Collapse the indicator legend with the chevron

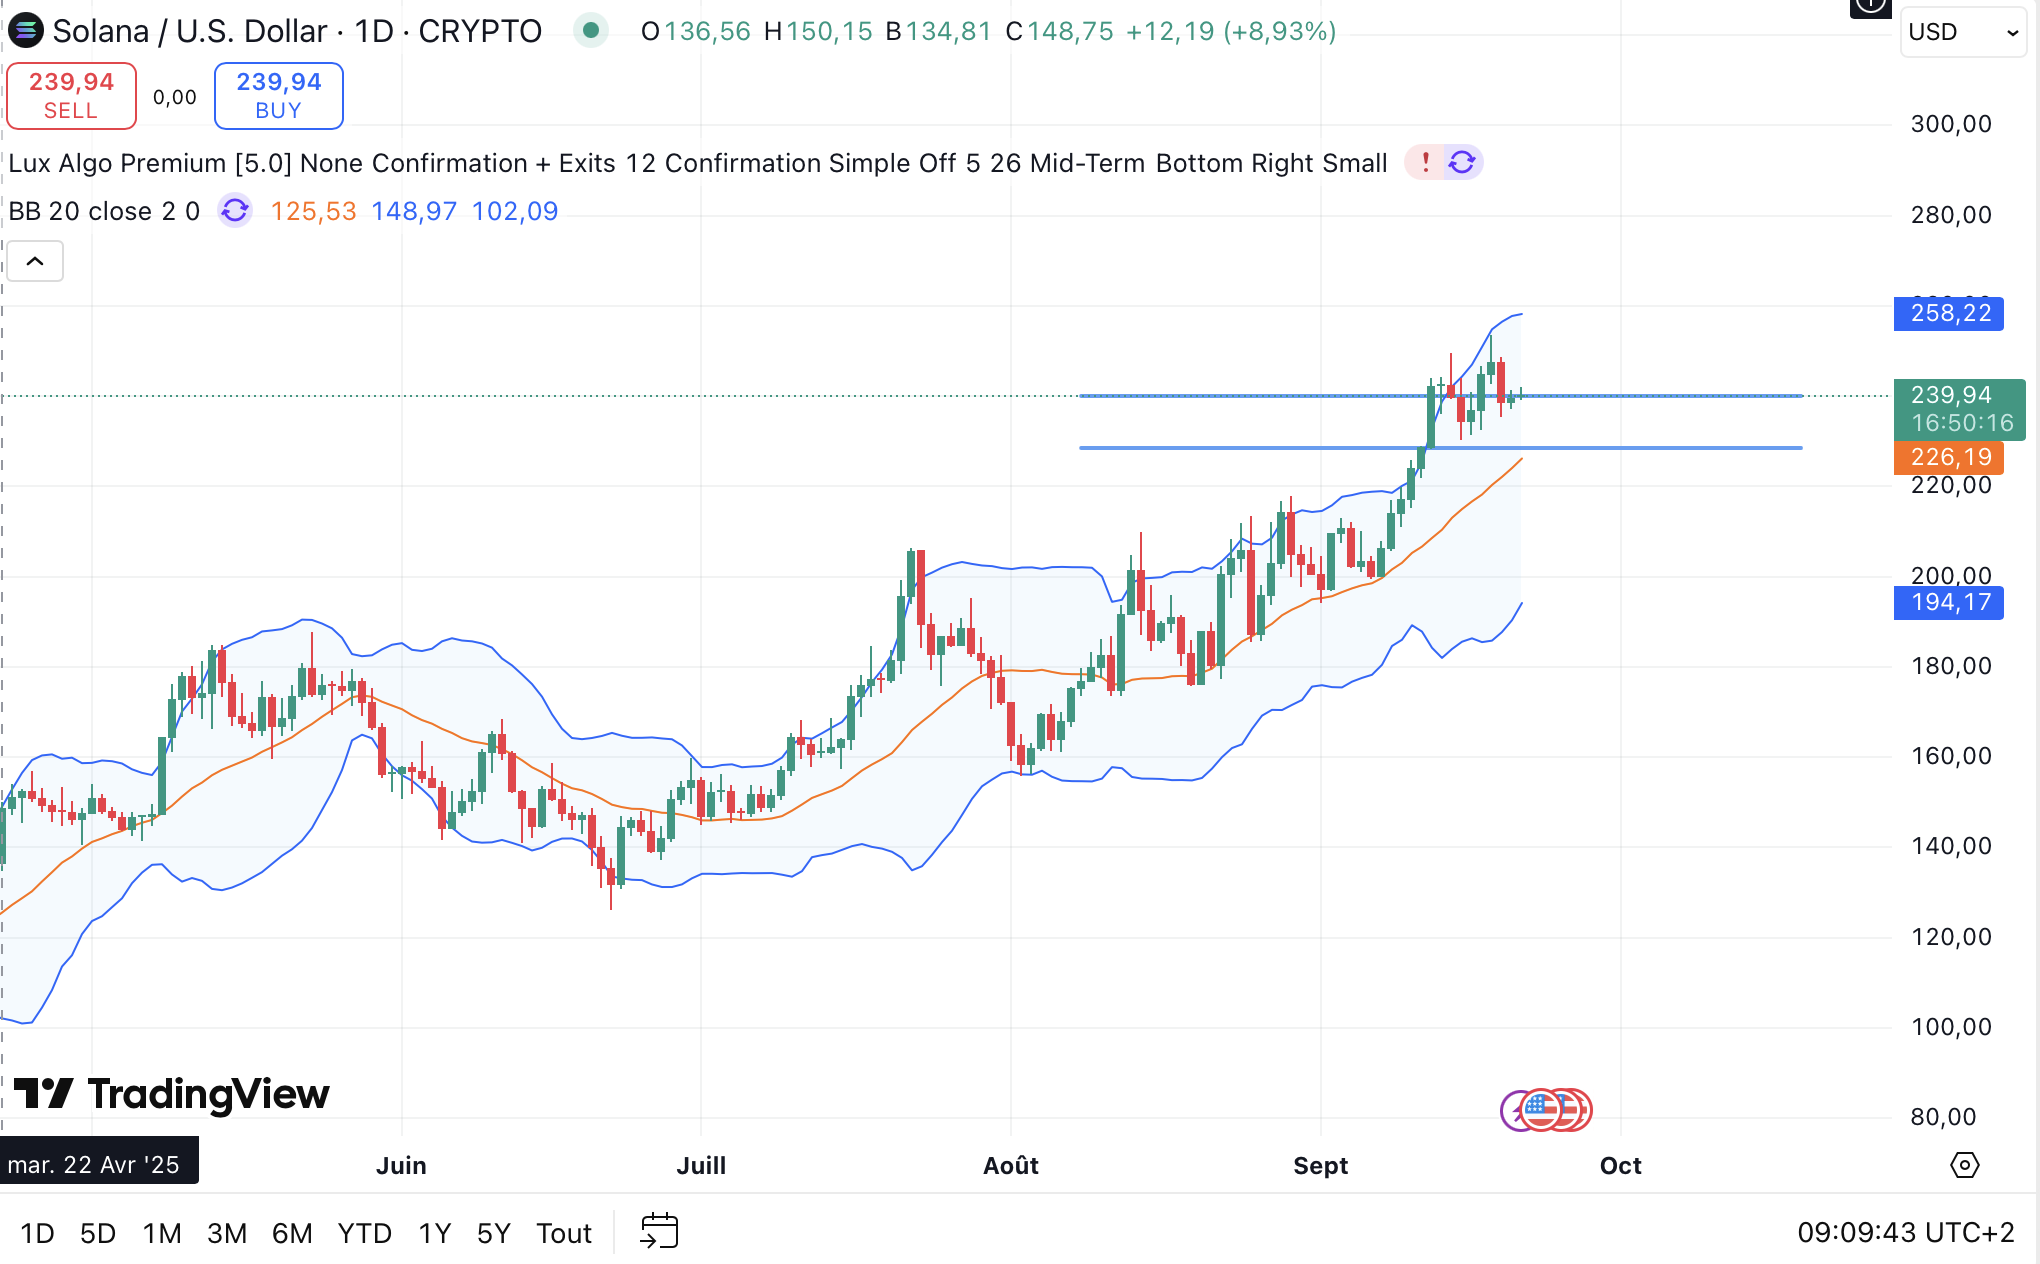(35, 261)
